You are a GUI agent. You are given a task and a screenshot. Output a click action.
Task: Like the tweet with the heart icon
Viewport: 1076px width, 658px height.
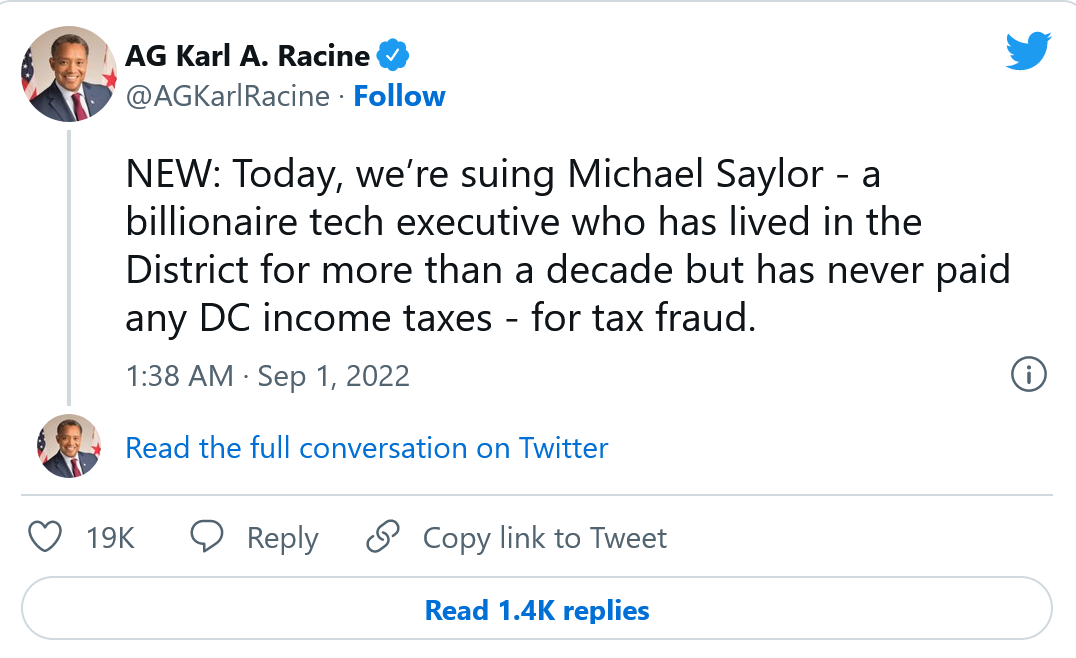(45, 537)
